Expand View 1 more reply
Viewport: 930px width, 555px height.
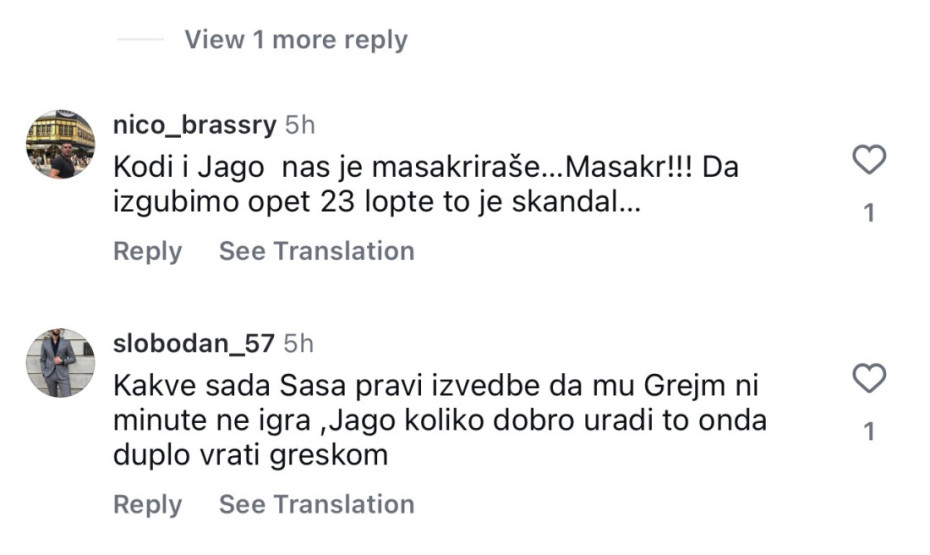click(296, 40)
